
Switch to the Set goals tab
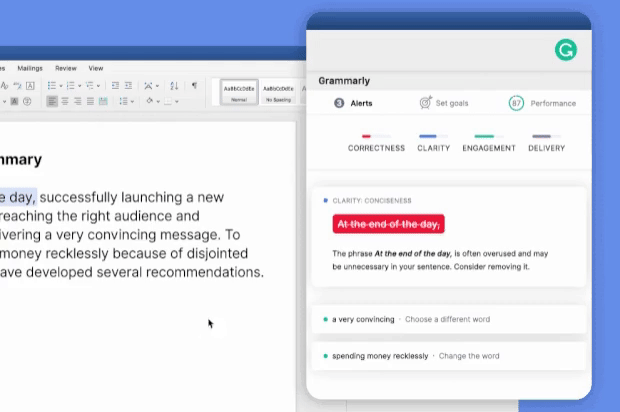444,103
